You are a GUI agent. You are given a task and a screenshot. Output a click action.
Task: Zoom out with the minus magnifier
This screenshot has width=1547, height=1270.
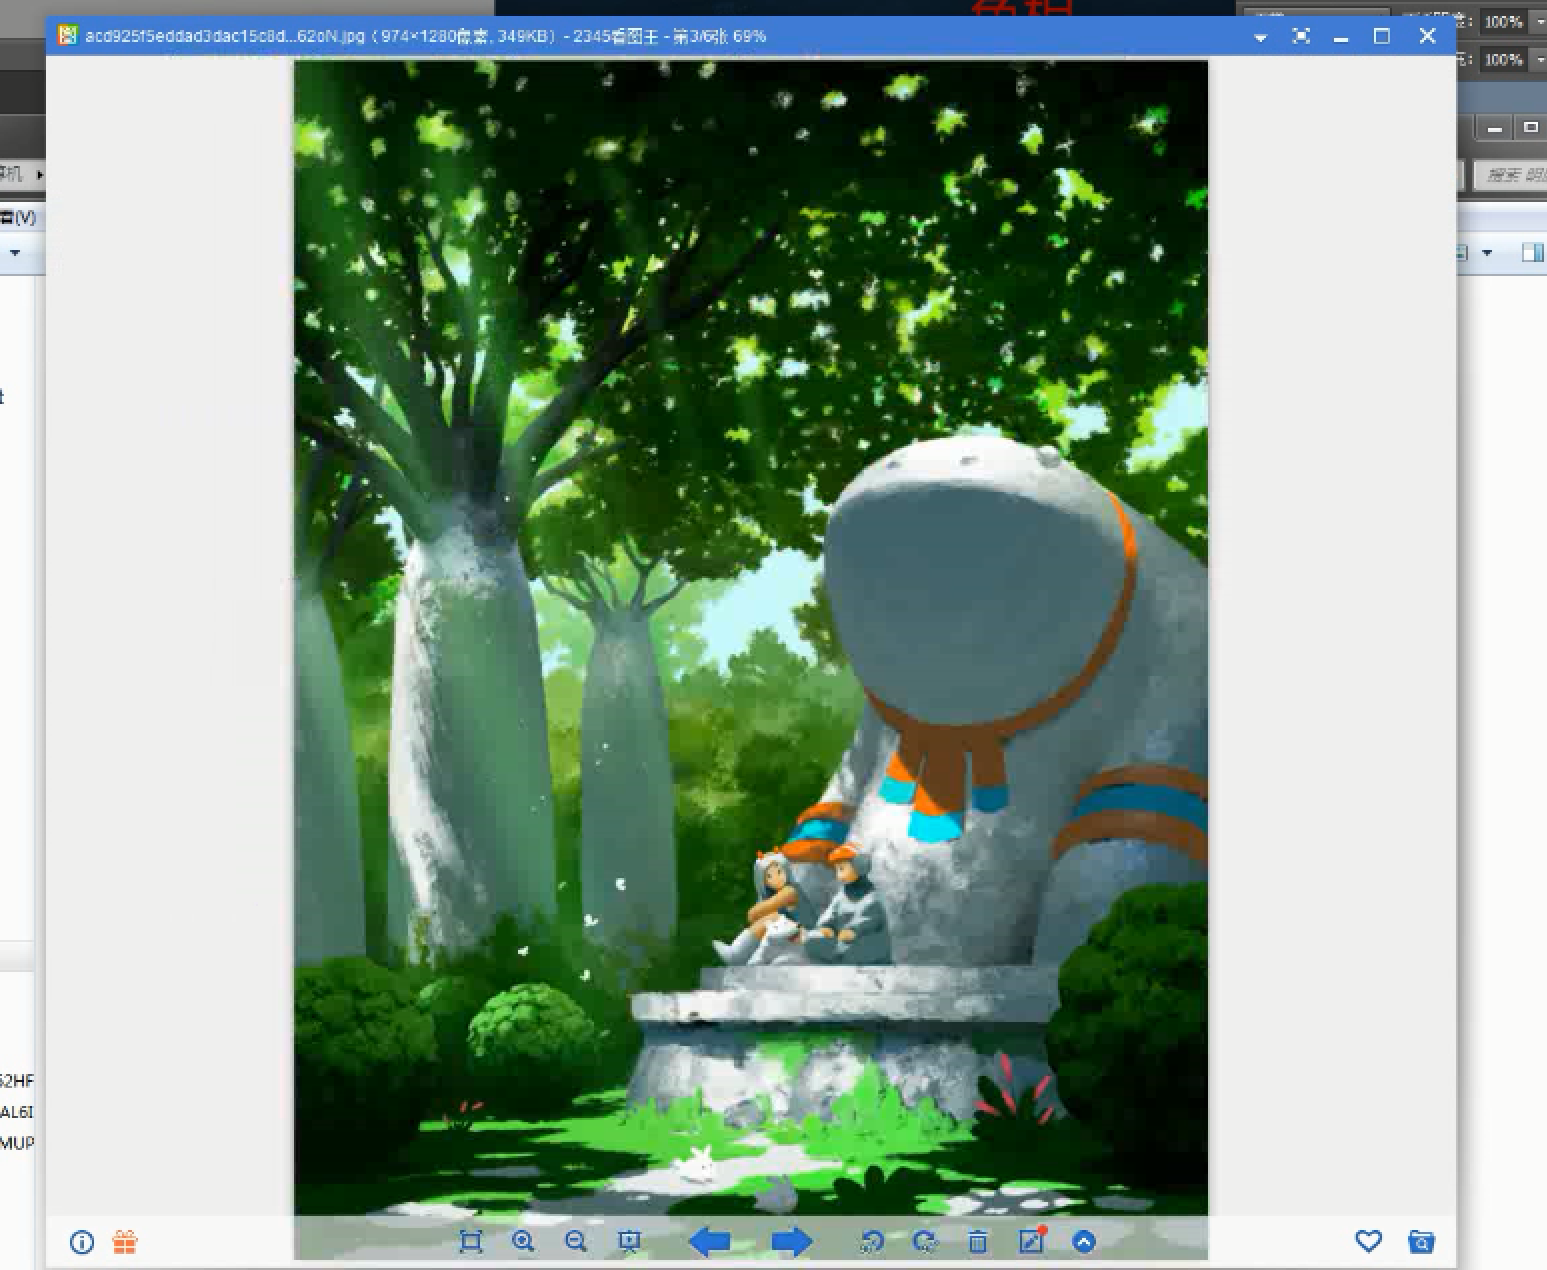576,1242
